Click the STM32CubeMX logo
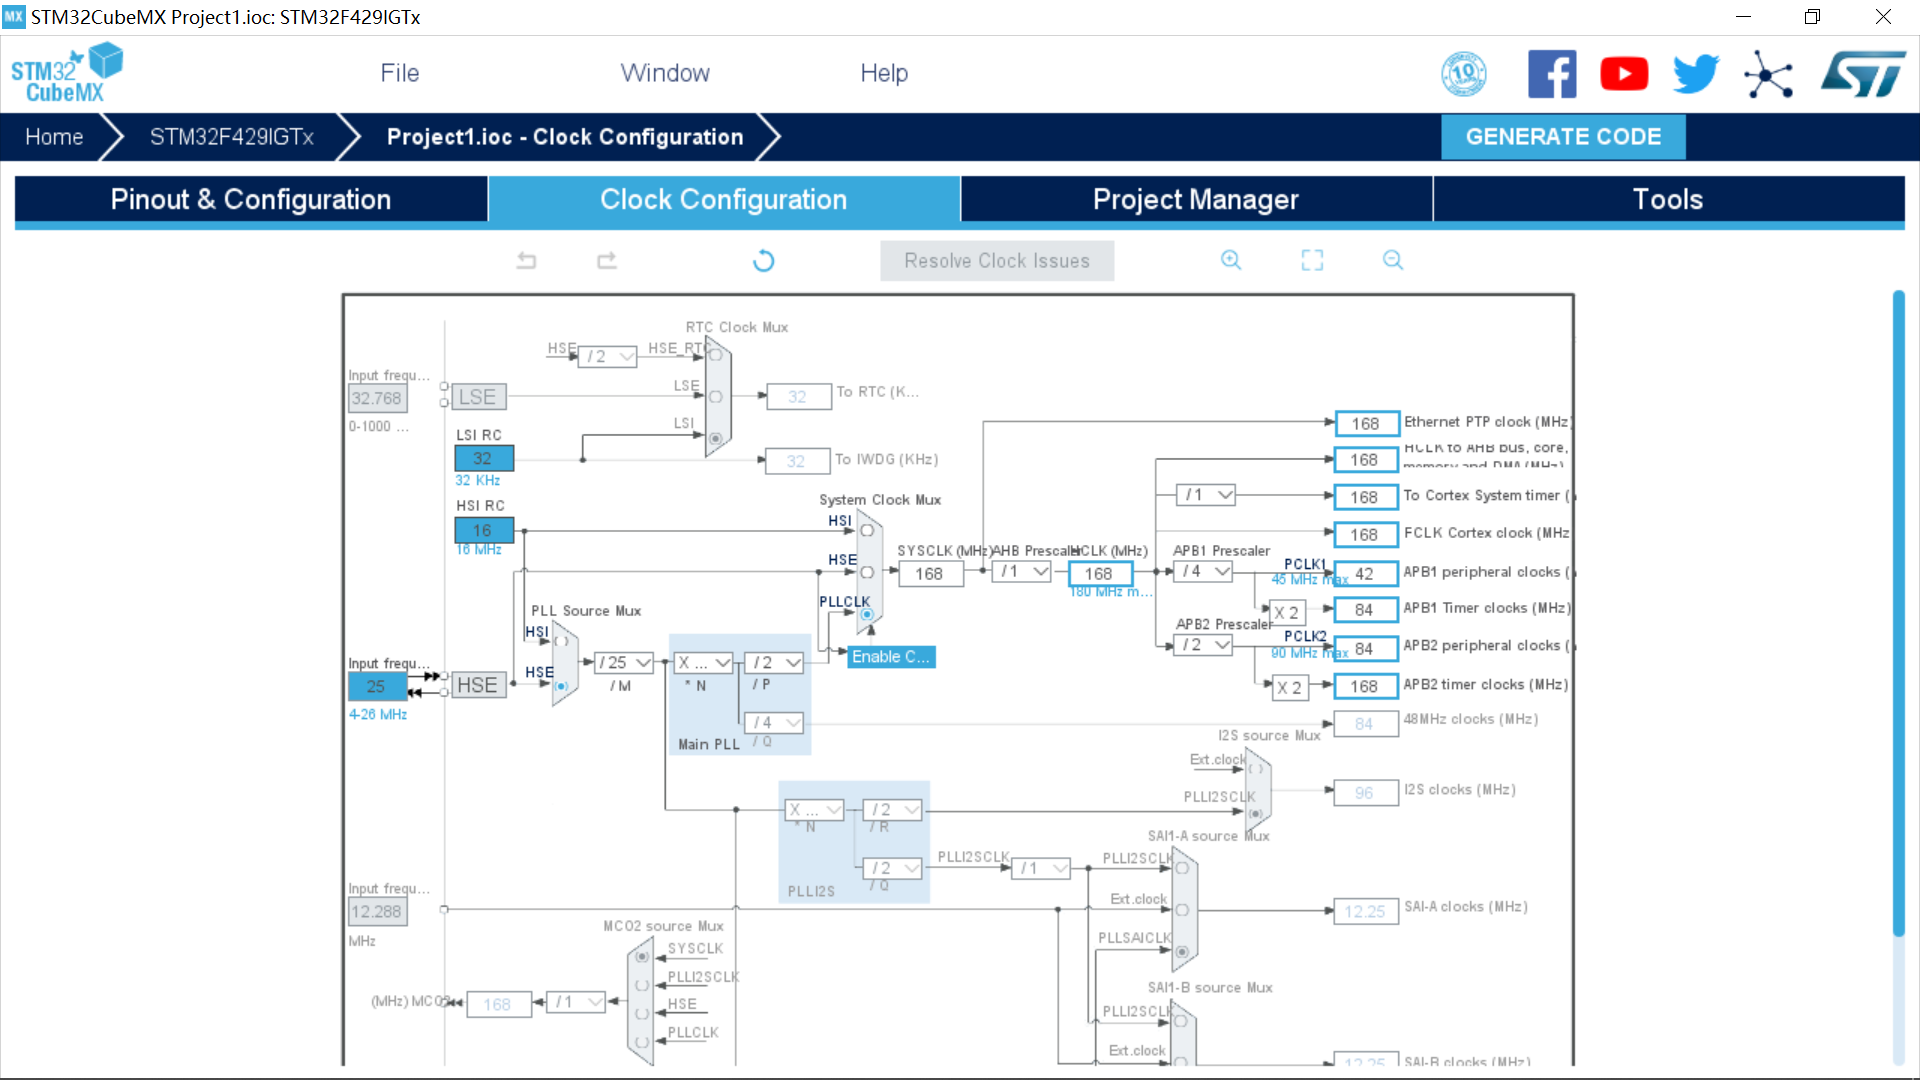Viewport: 1920px width, 1080px height. tap(66, 73)
